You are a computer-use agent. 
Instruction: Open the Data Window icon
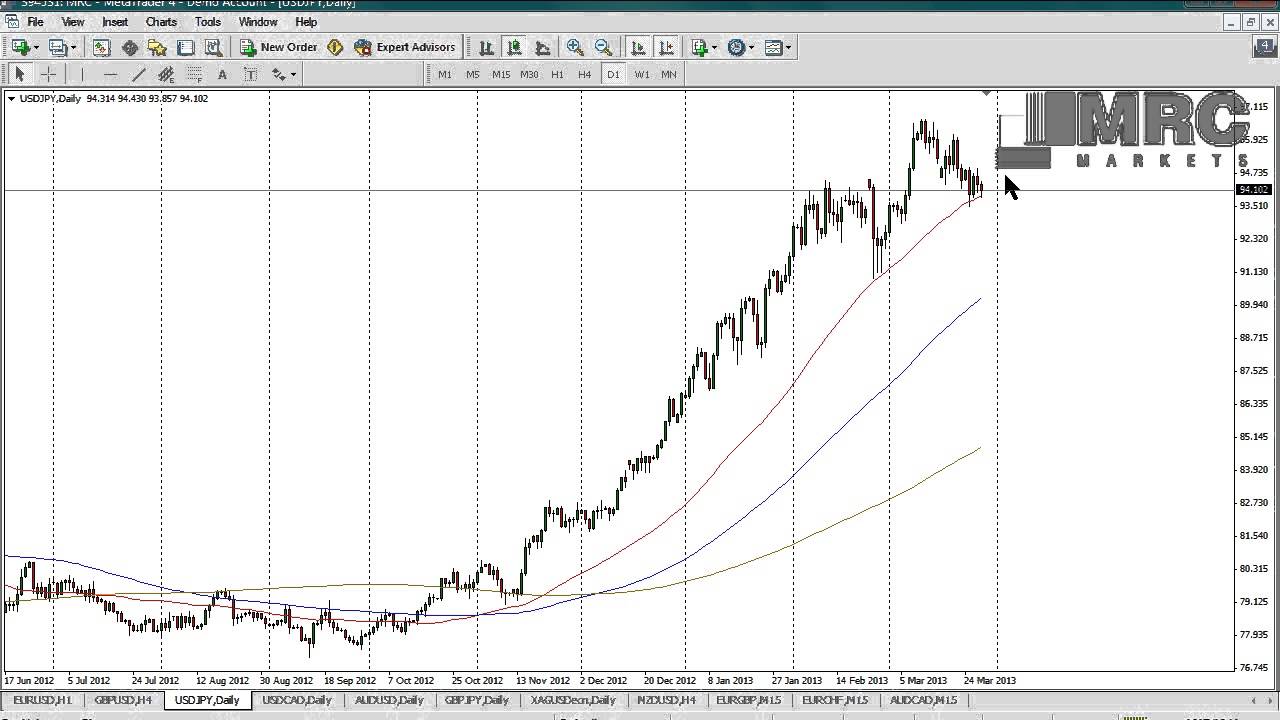pyautogui.click(x=129, y=47)
